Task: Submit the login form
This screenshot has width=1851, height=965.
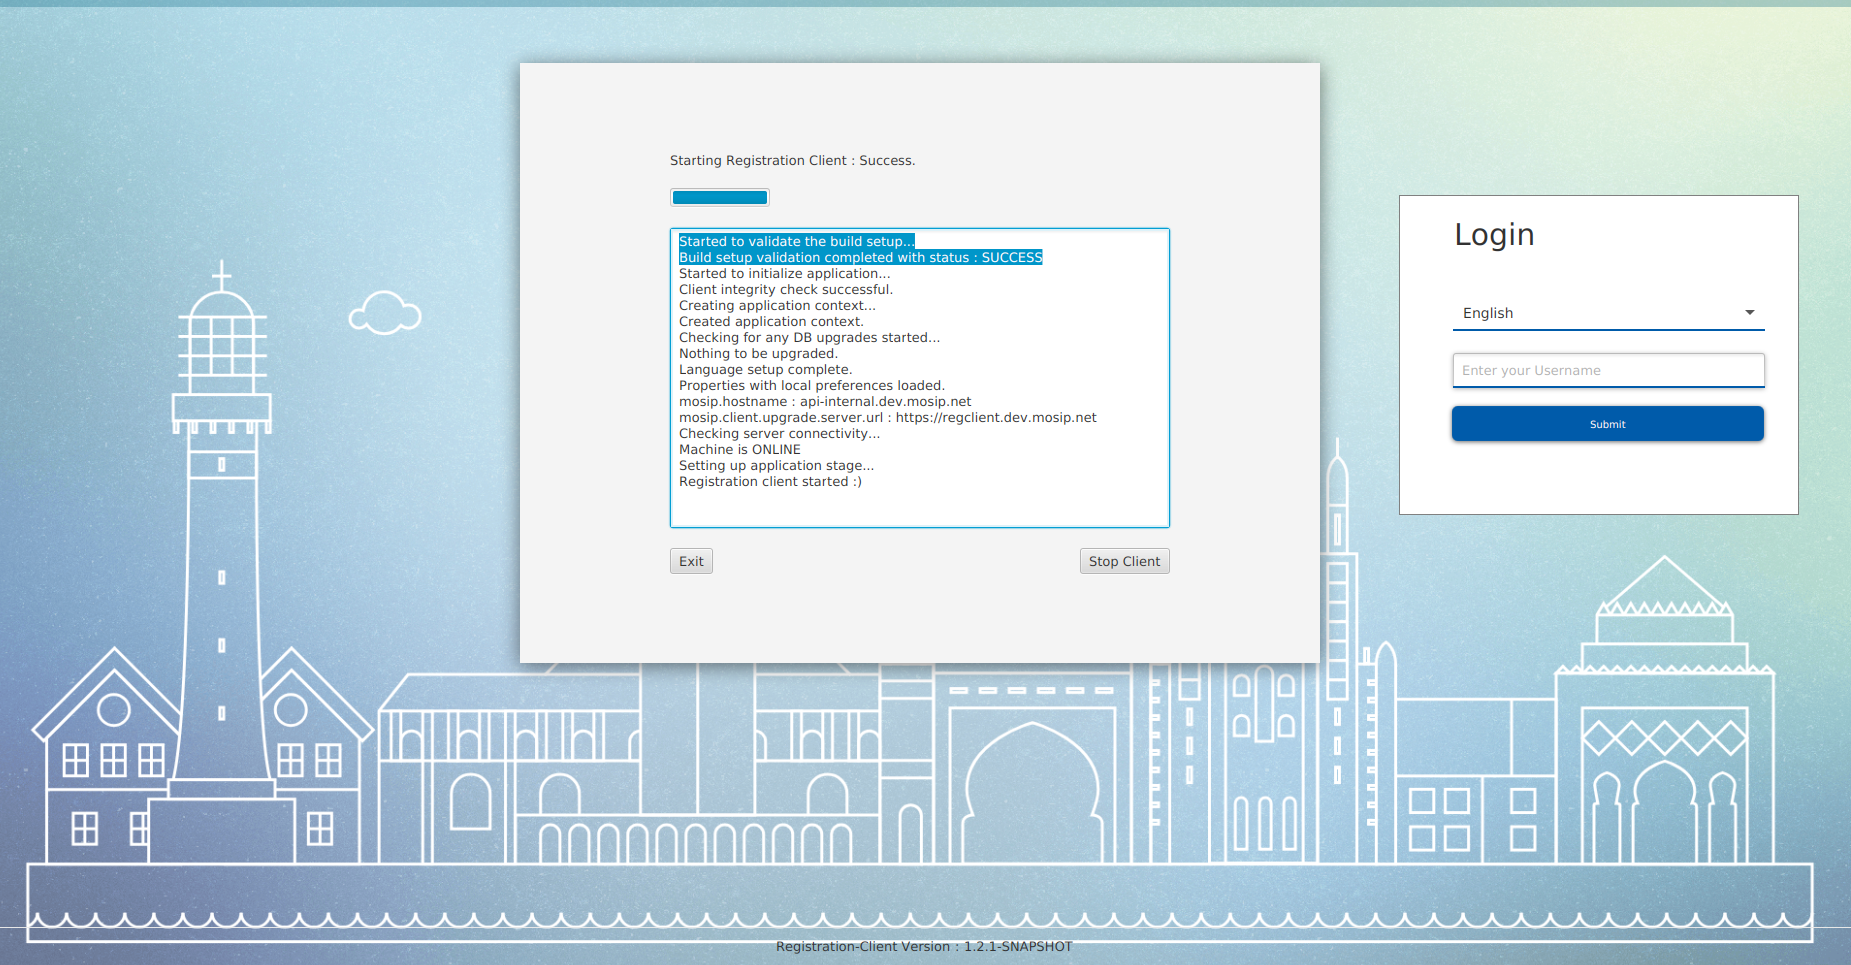Action: (x=1607, y=424)
